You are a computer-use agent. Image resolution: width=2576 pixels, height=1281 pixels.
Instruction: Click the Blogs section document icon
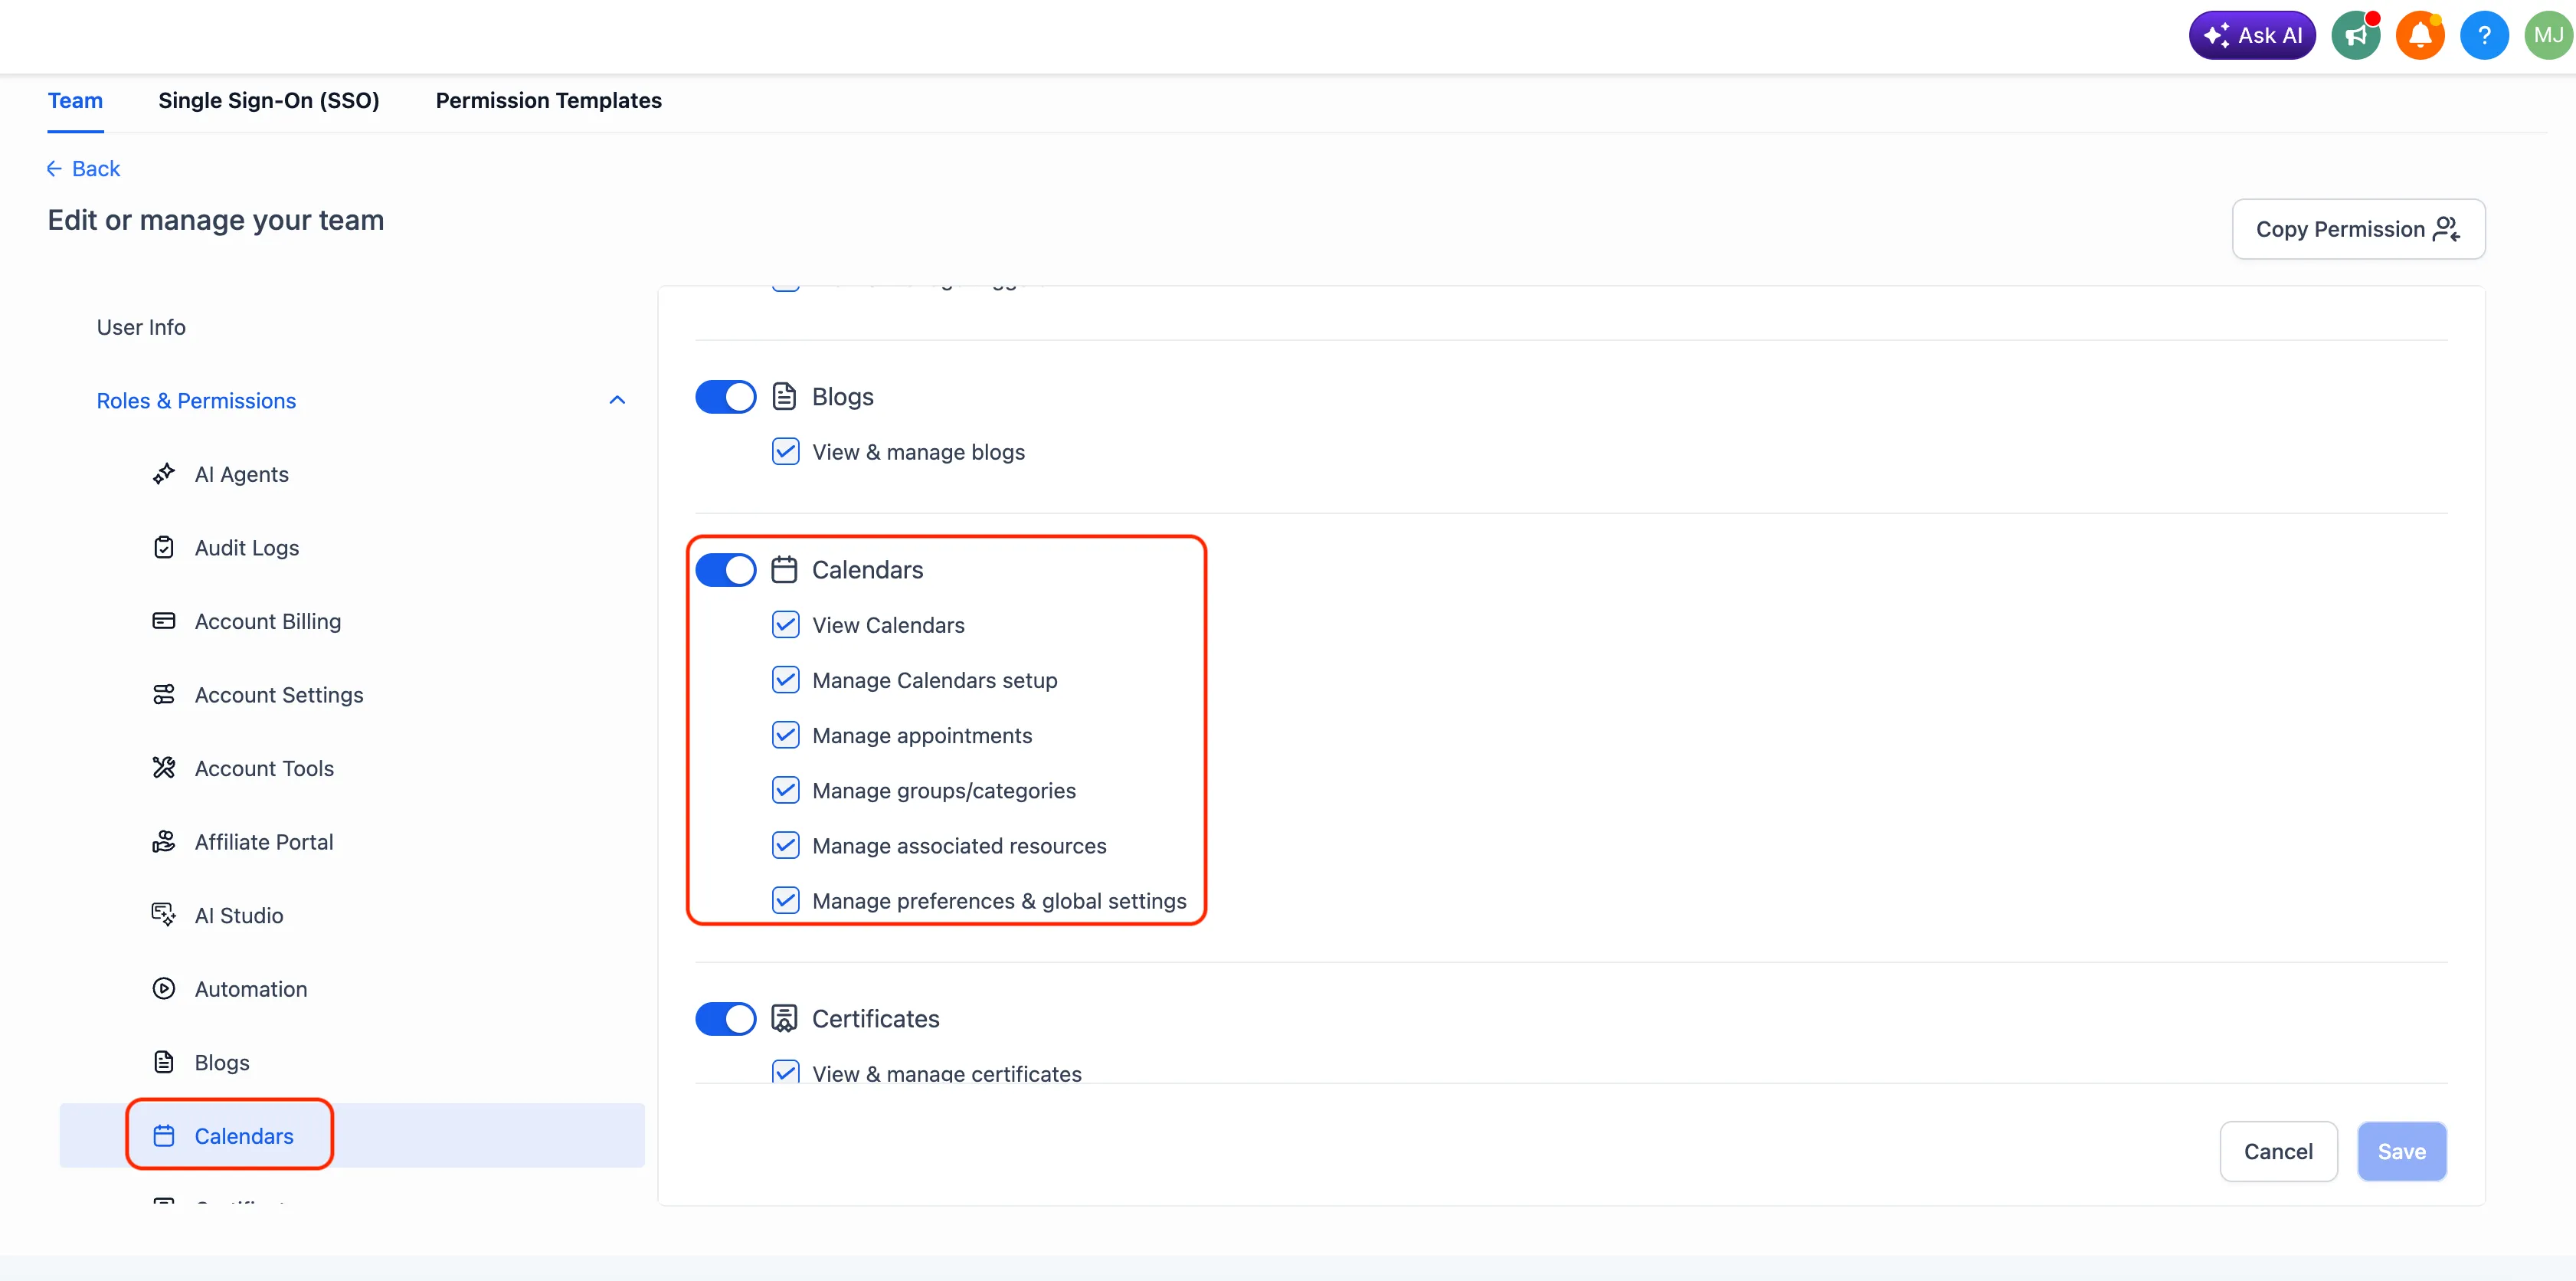coord(784,396)
